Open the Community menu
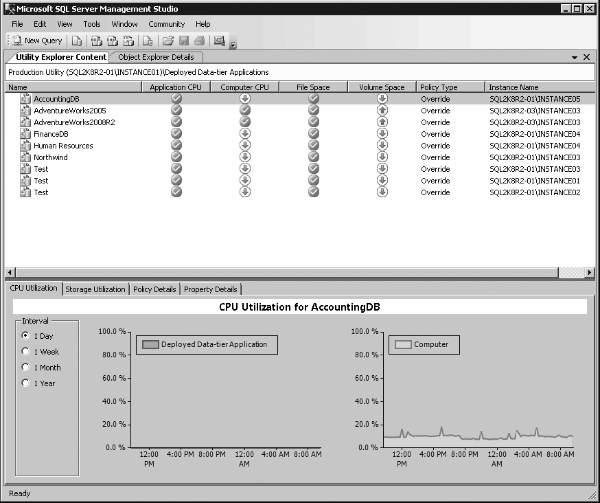The image size is (600, 503). click(x=166, y=24)
